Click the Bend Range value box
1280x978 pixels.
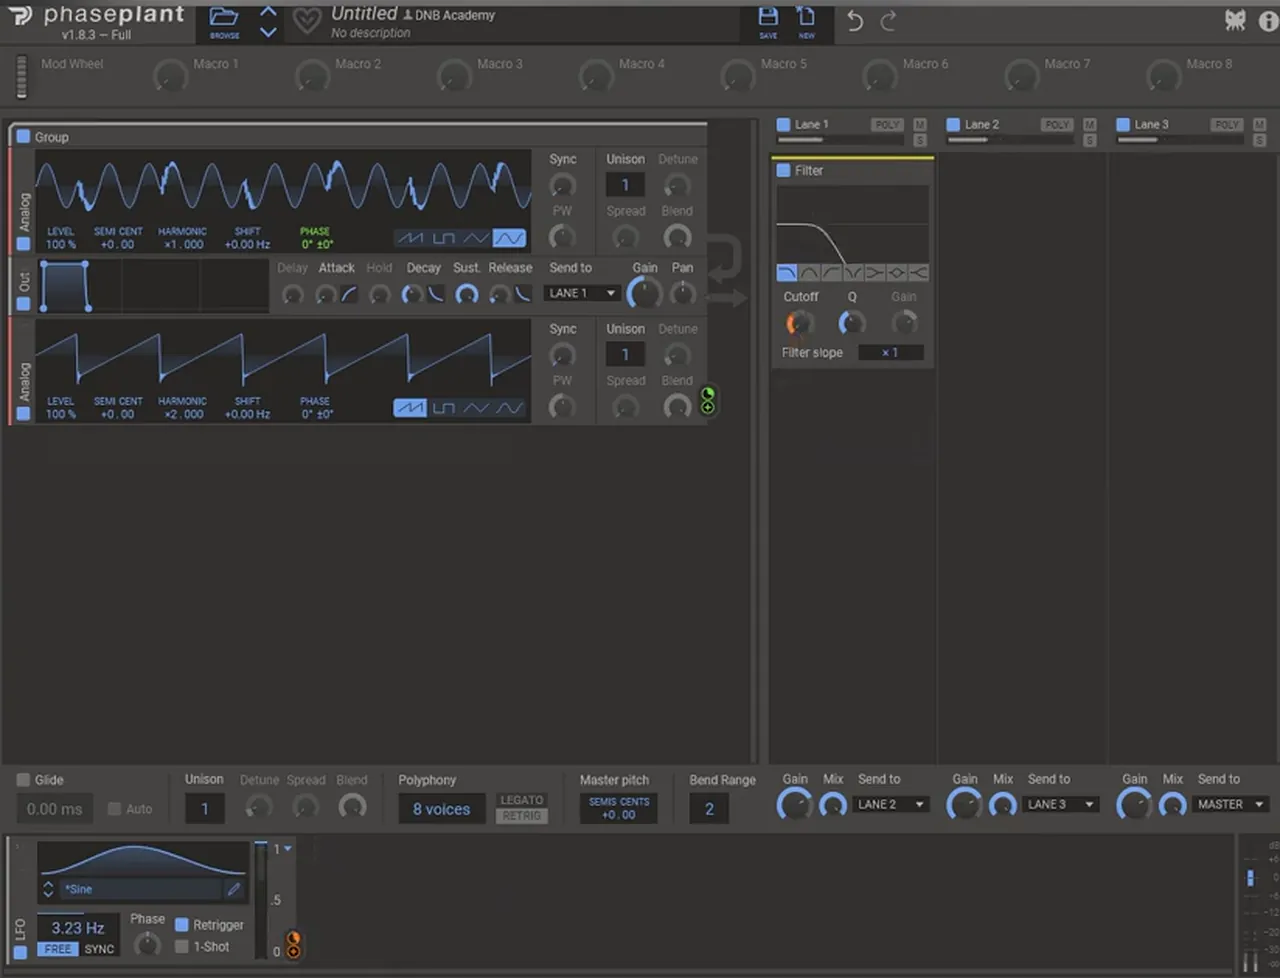point(709,809)
